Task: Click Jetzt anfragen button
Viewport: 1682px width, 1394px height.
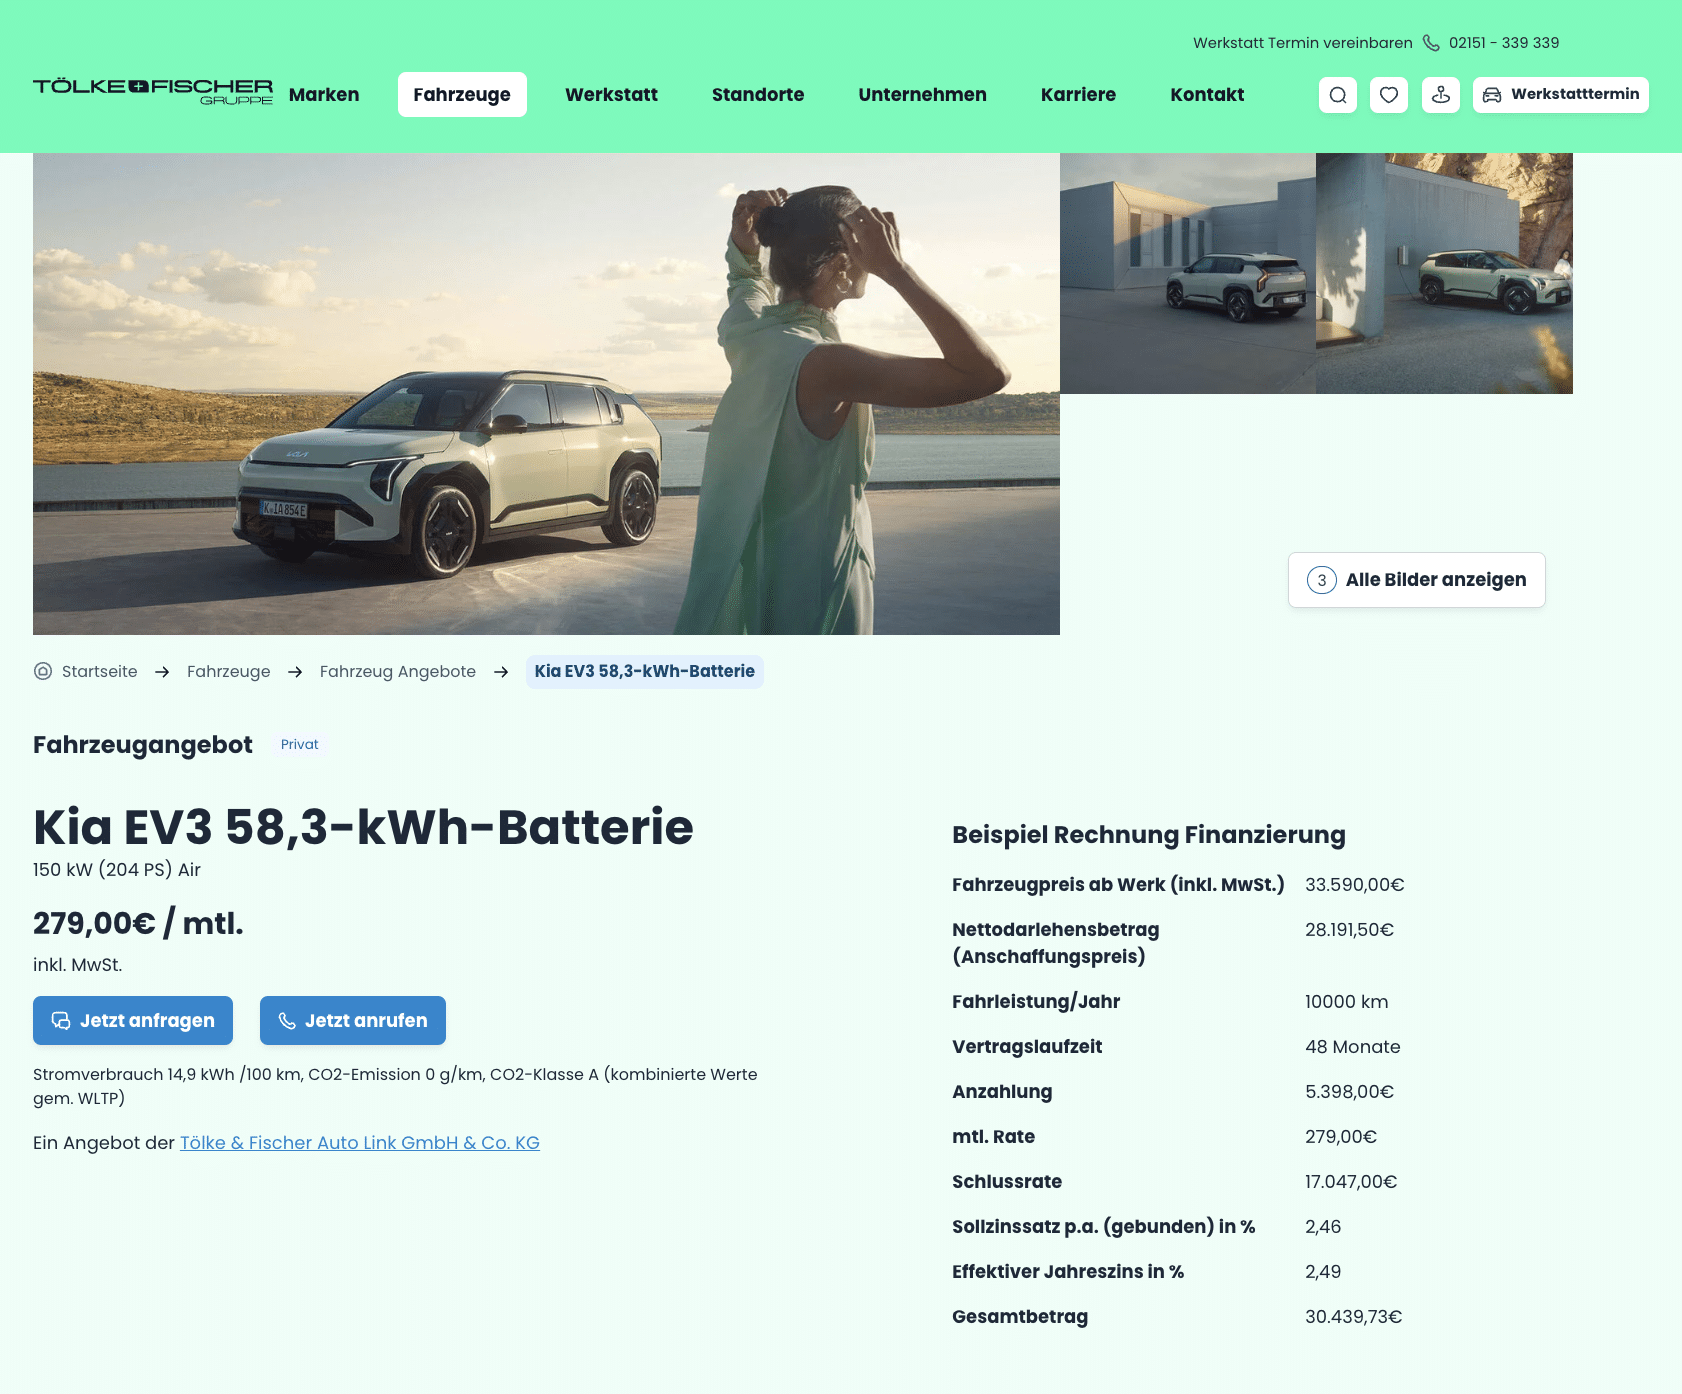Action: coord(133,1020)
